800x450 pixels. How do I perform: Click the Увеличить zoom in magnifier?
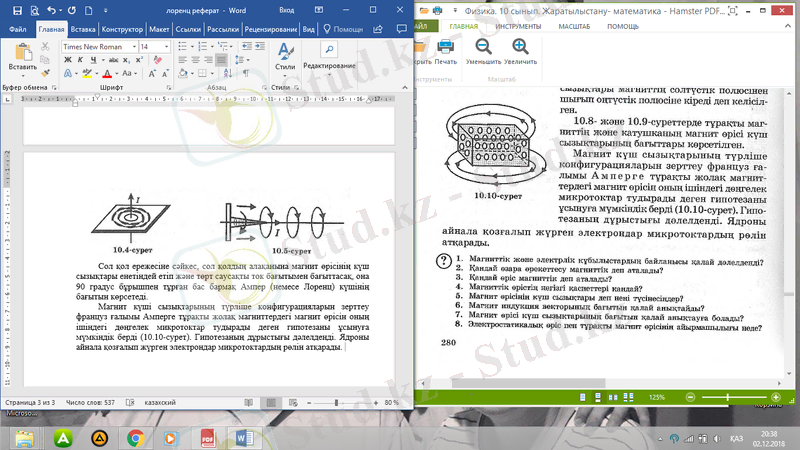521,49
